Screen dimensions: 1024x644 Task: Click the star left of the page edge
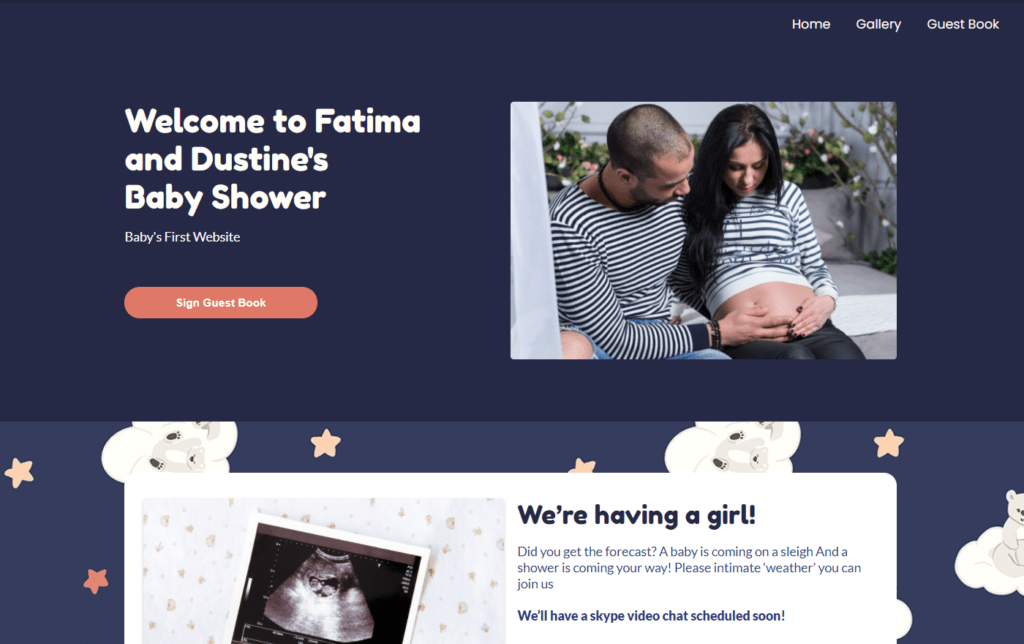coord(19,472)
